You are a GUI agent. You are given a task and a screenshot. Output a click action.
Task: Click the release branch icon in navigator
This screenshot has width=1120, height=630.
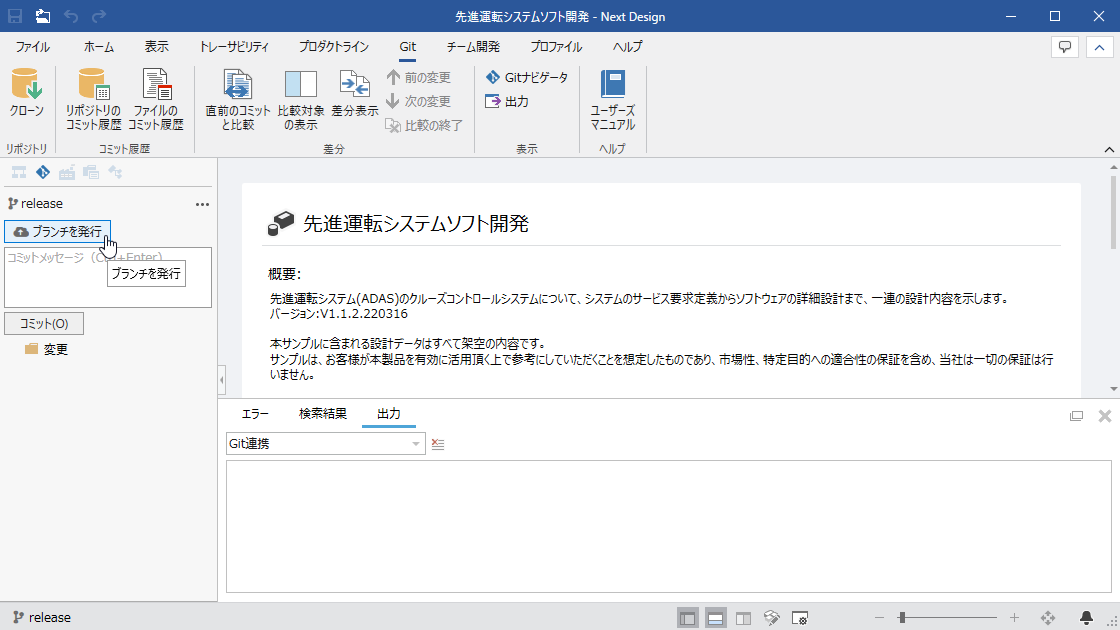click(x=12, y=204)
